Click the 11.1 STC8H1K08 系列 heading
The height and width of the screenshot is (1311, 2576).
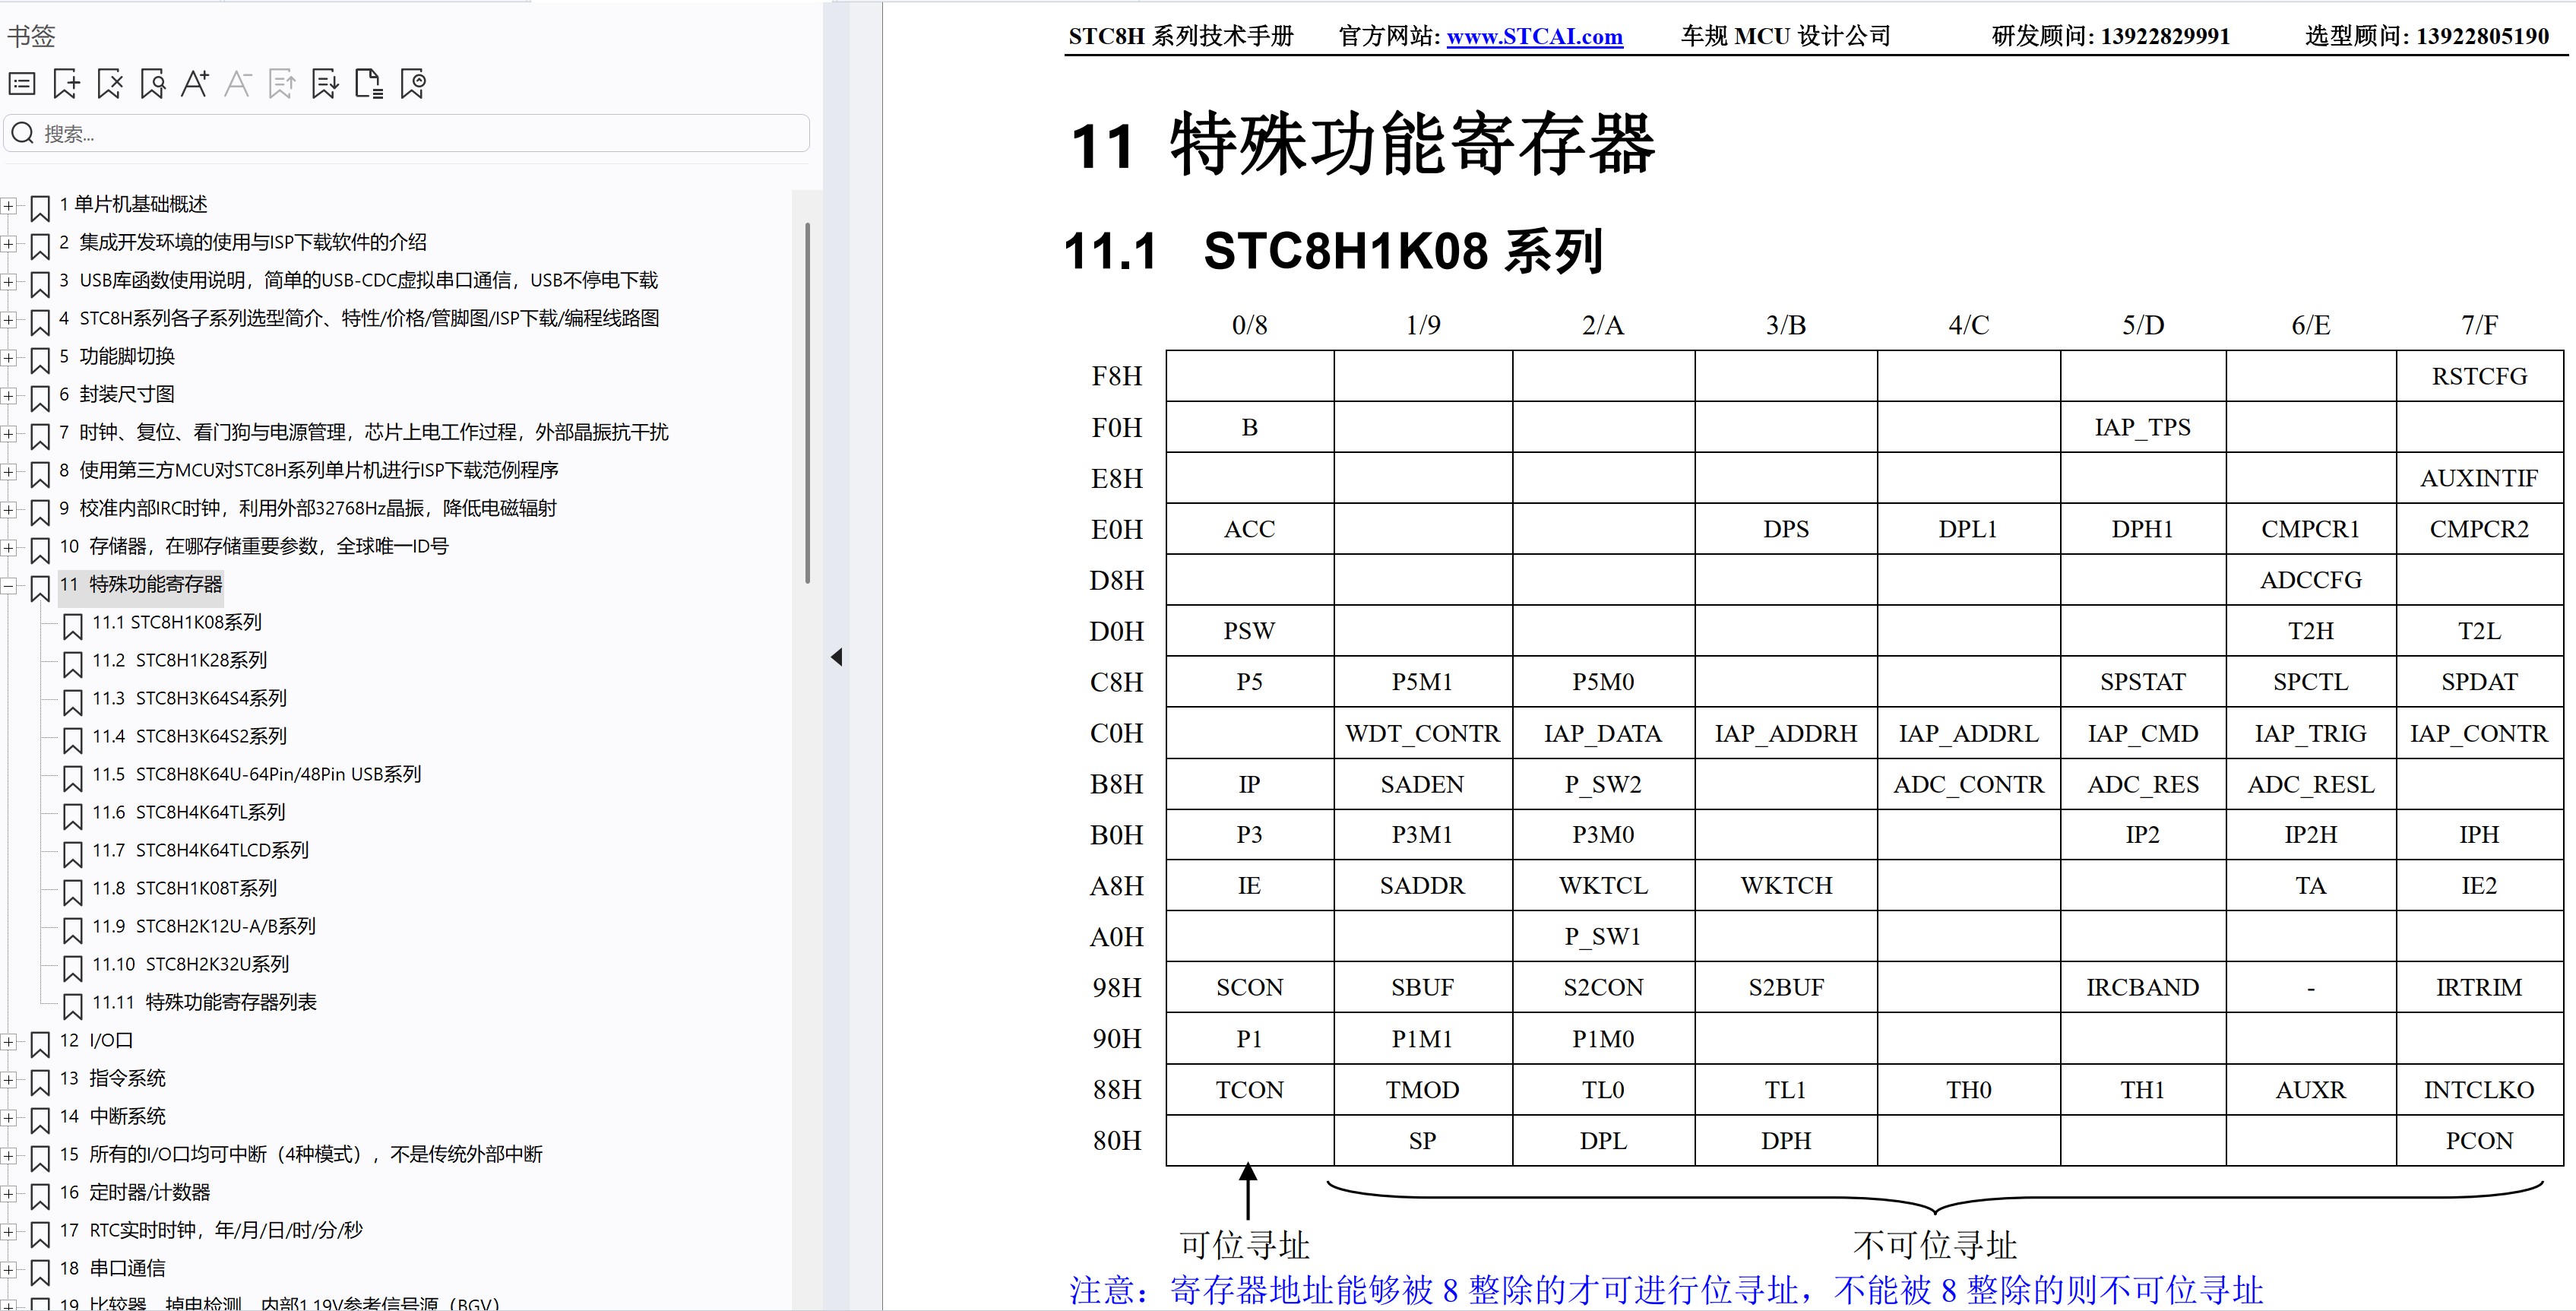coord(1333,251)
